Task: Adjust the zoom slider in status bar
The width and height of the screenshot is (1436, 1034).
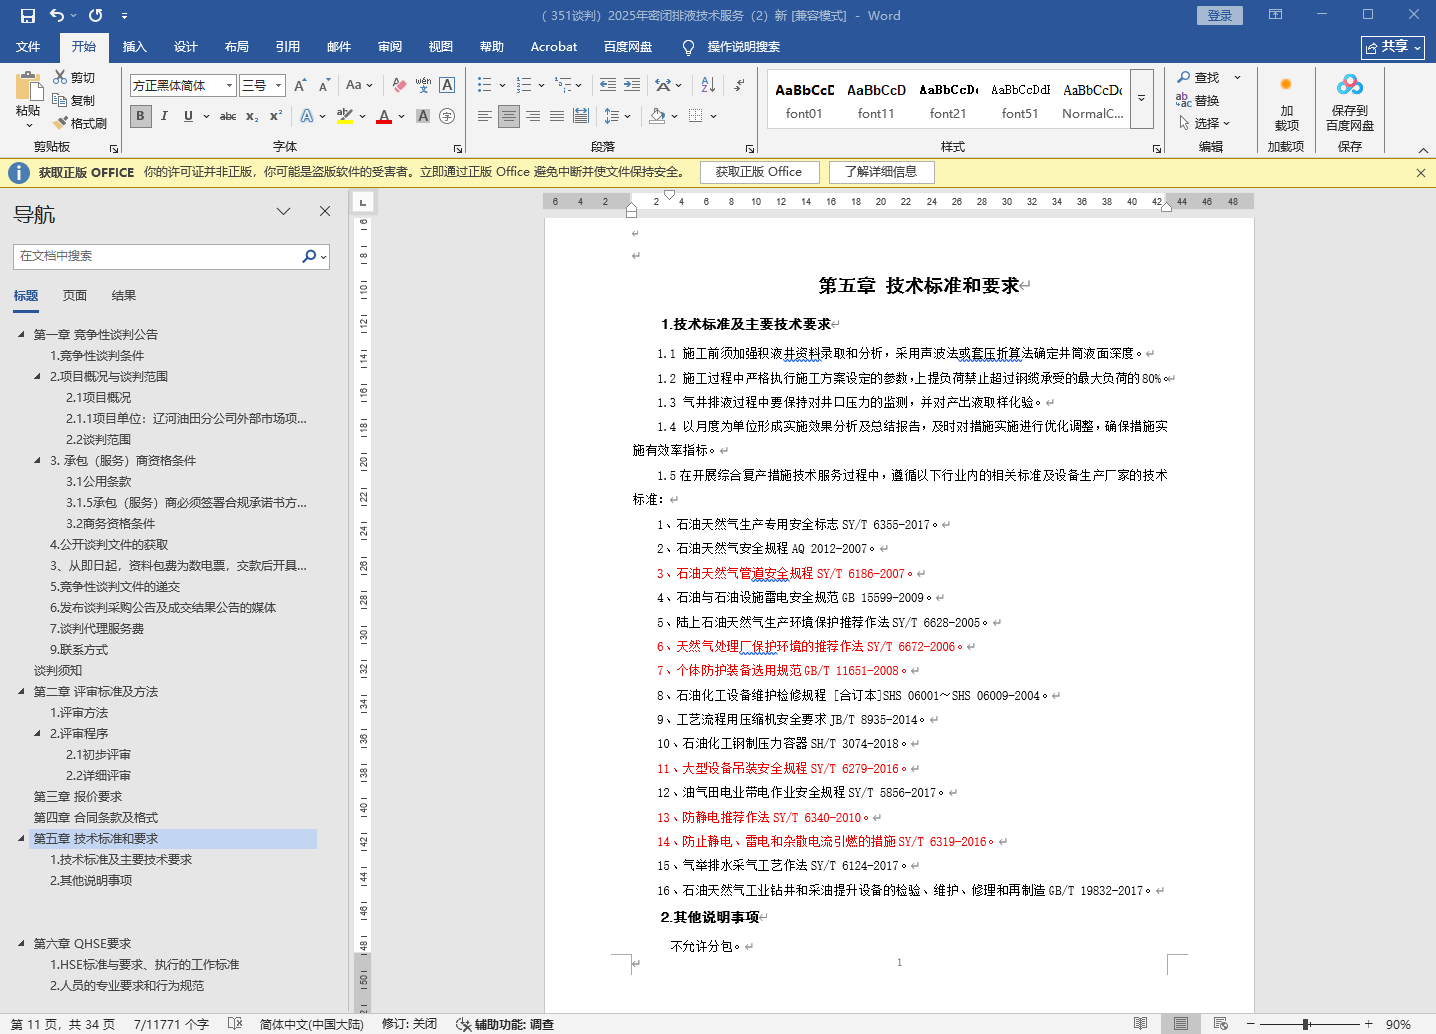Action: click(x=1306, y=1024)
